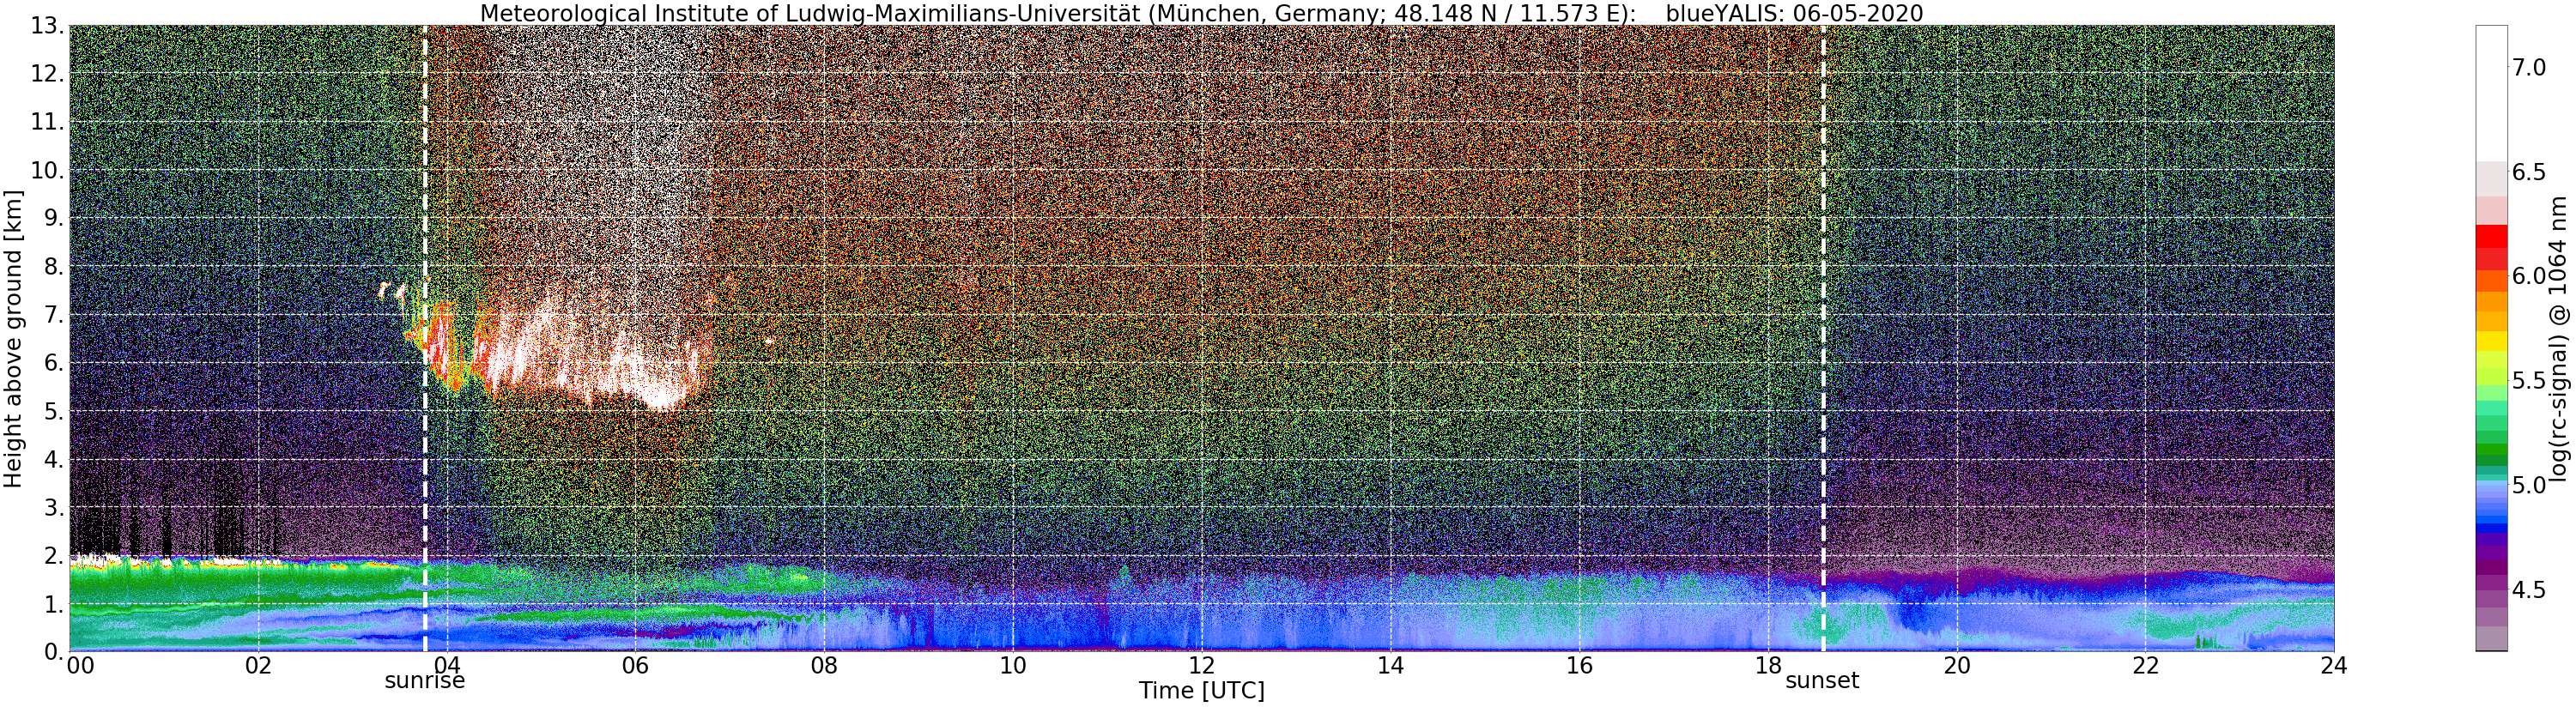
Task: Click the colorbar tick label '5.5'
Action: click(2529, 381)
